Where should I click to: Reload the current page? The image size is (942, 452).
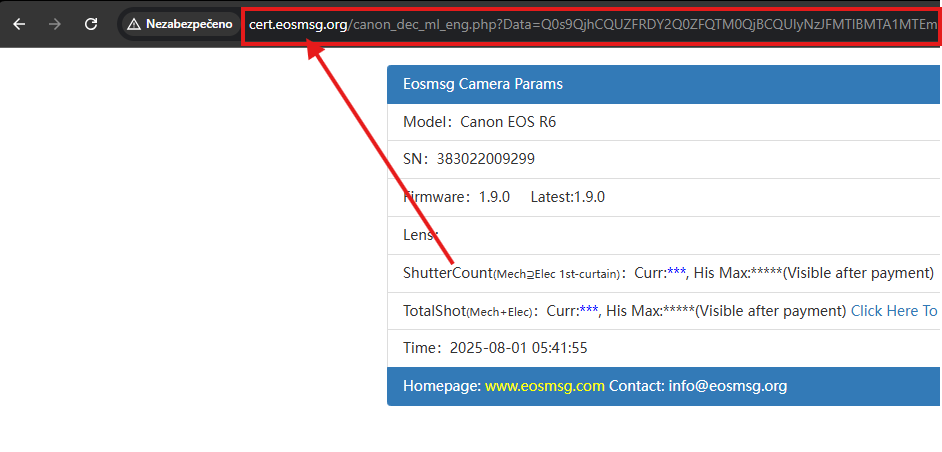(x=91, y=24)
